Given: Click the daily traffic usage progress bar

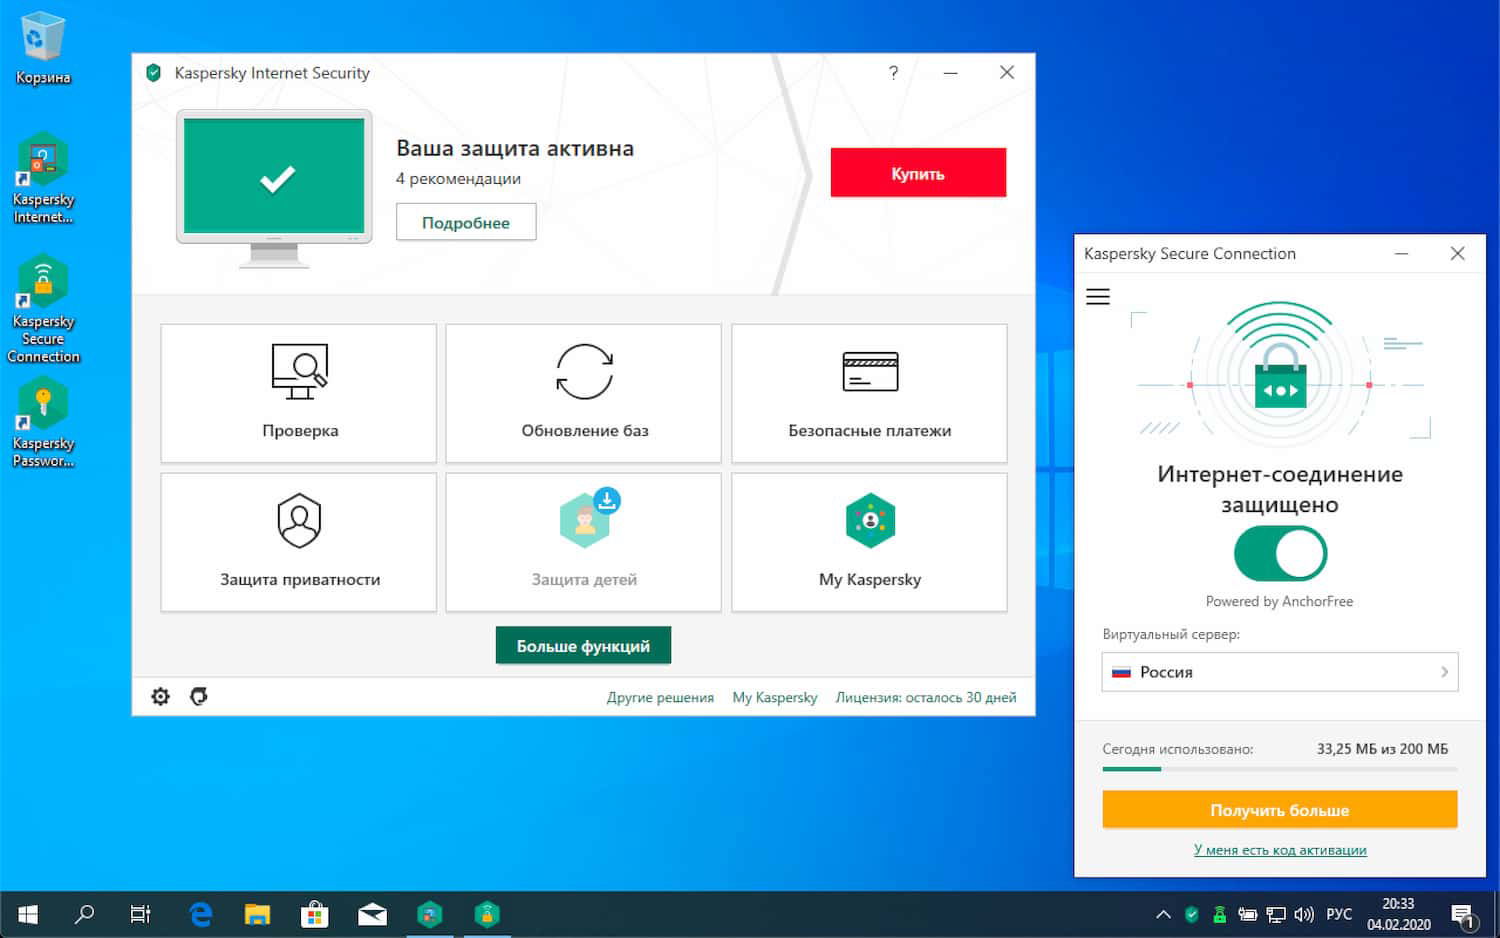Looking at the screenshot, I should [1279, 770].
